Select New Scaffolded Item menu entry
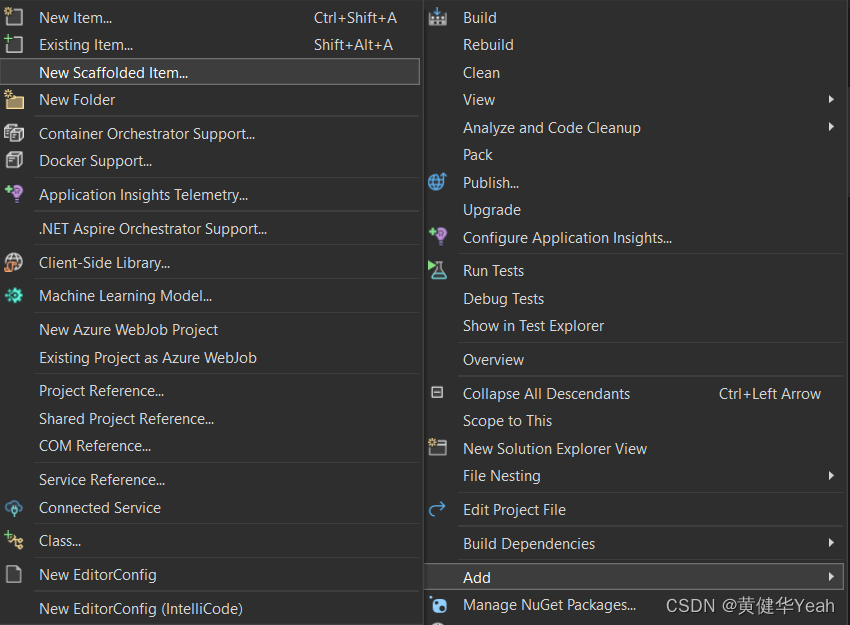The image size is (850, 625). coord(210,72)
